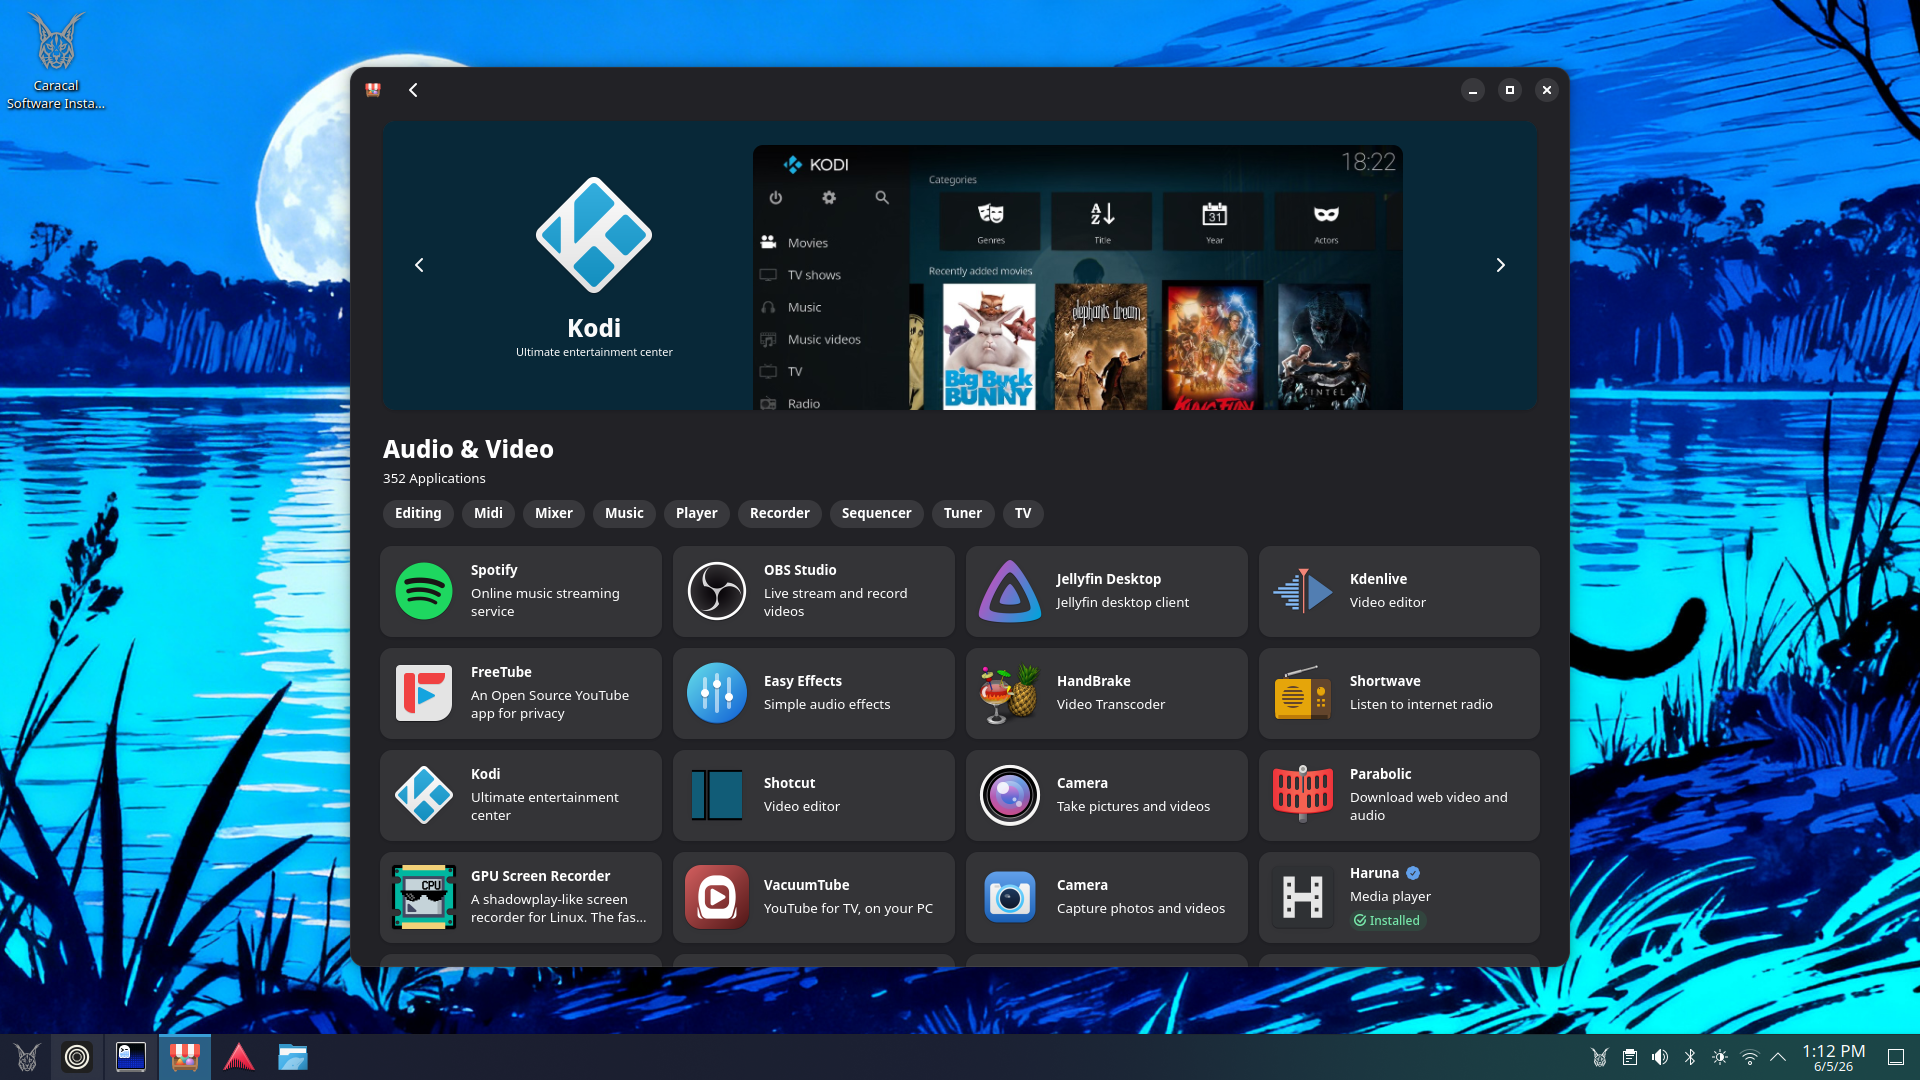Click the software store icon in the taskbar
Viewport: 1920px width, 1080px height.
pyautogui.click(x=185, y=1057)
